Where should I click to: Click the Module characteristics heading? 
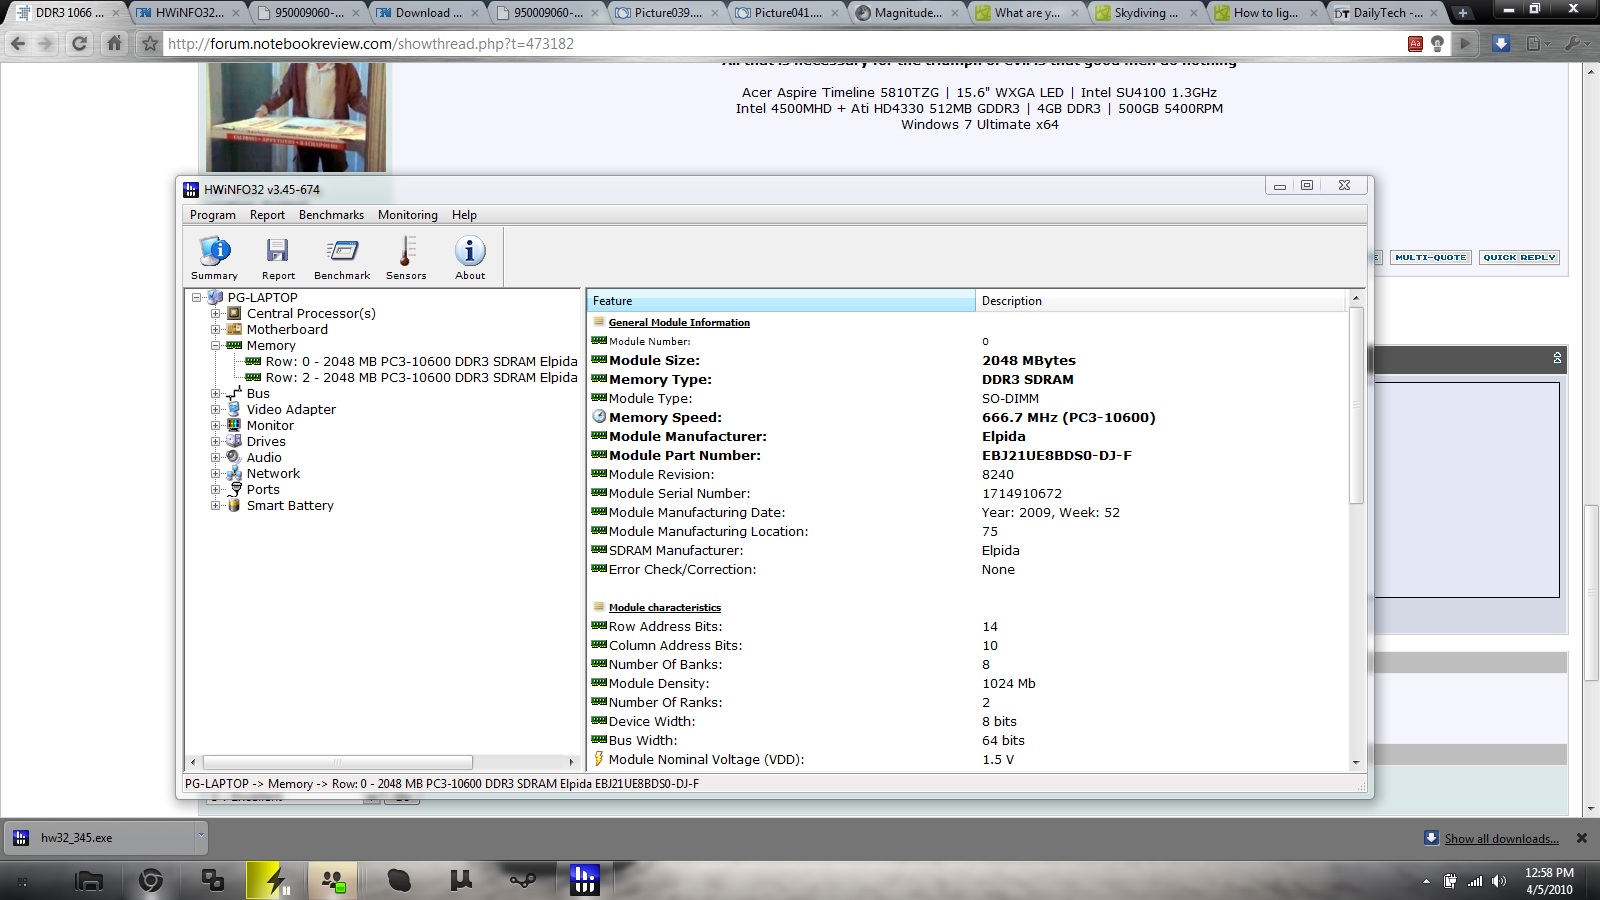tap(664, 608)
